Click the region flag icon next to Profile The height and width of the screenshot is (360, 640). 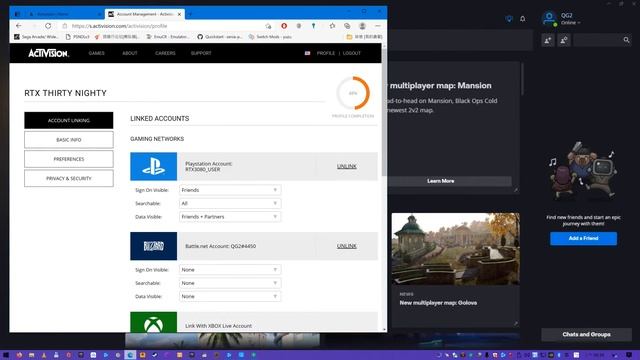(307, 53)
